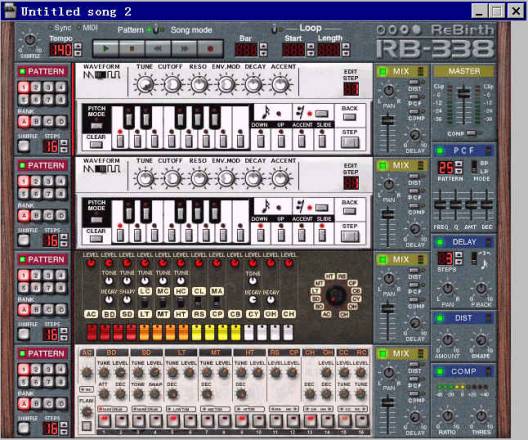Select the OH instrument button on the 808
The width and height of the screenshot is (528, 440).
pos(271,314)
